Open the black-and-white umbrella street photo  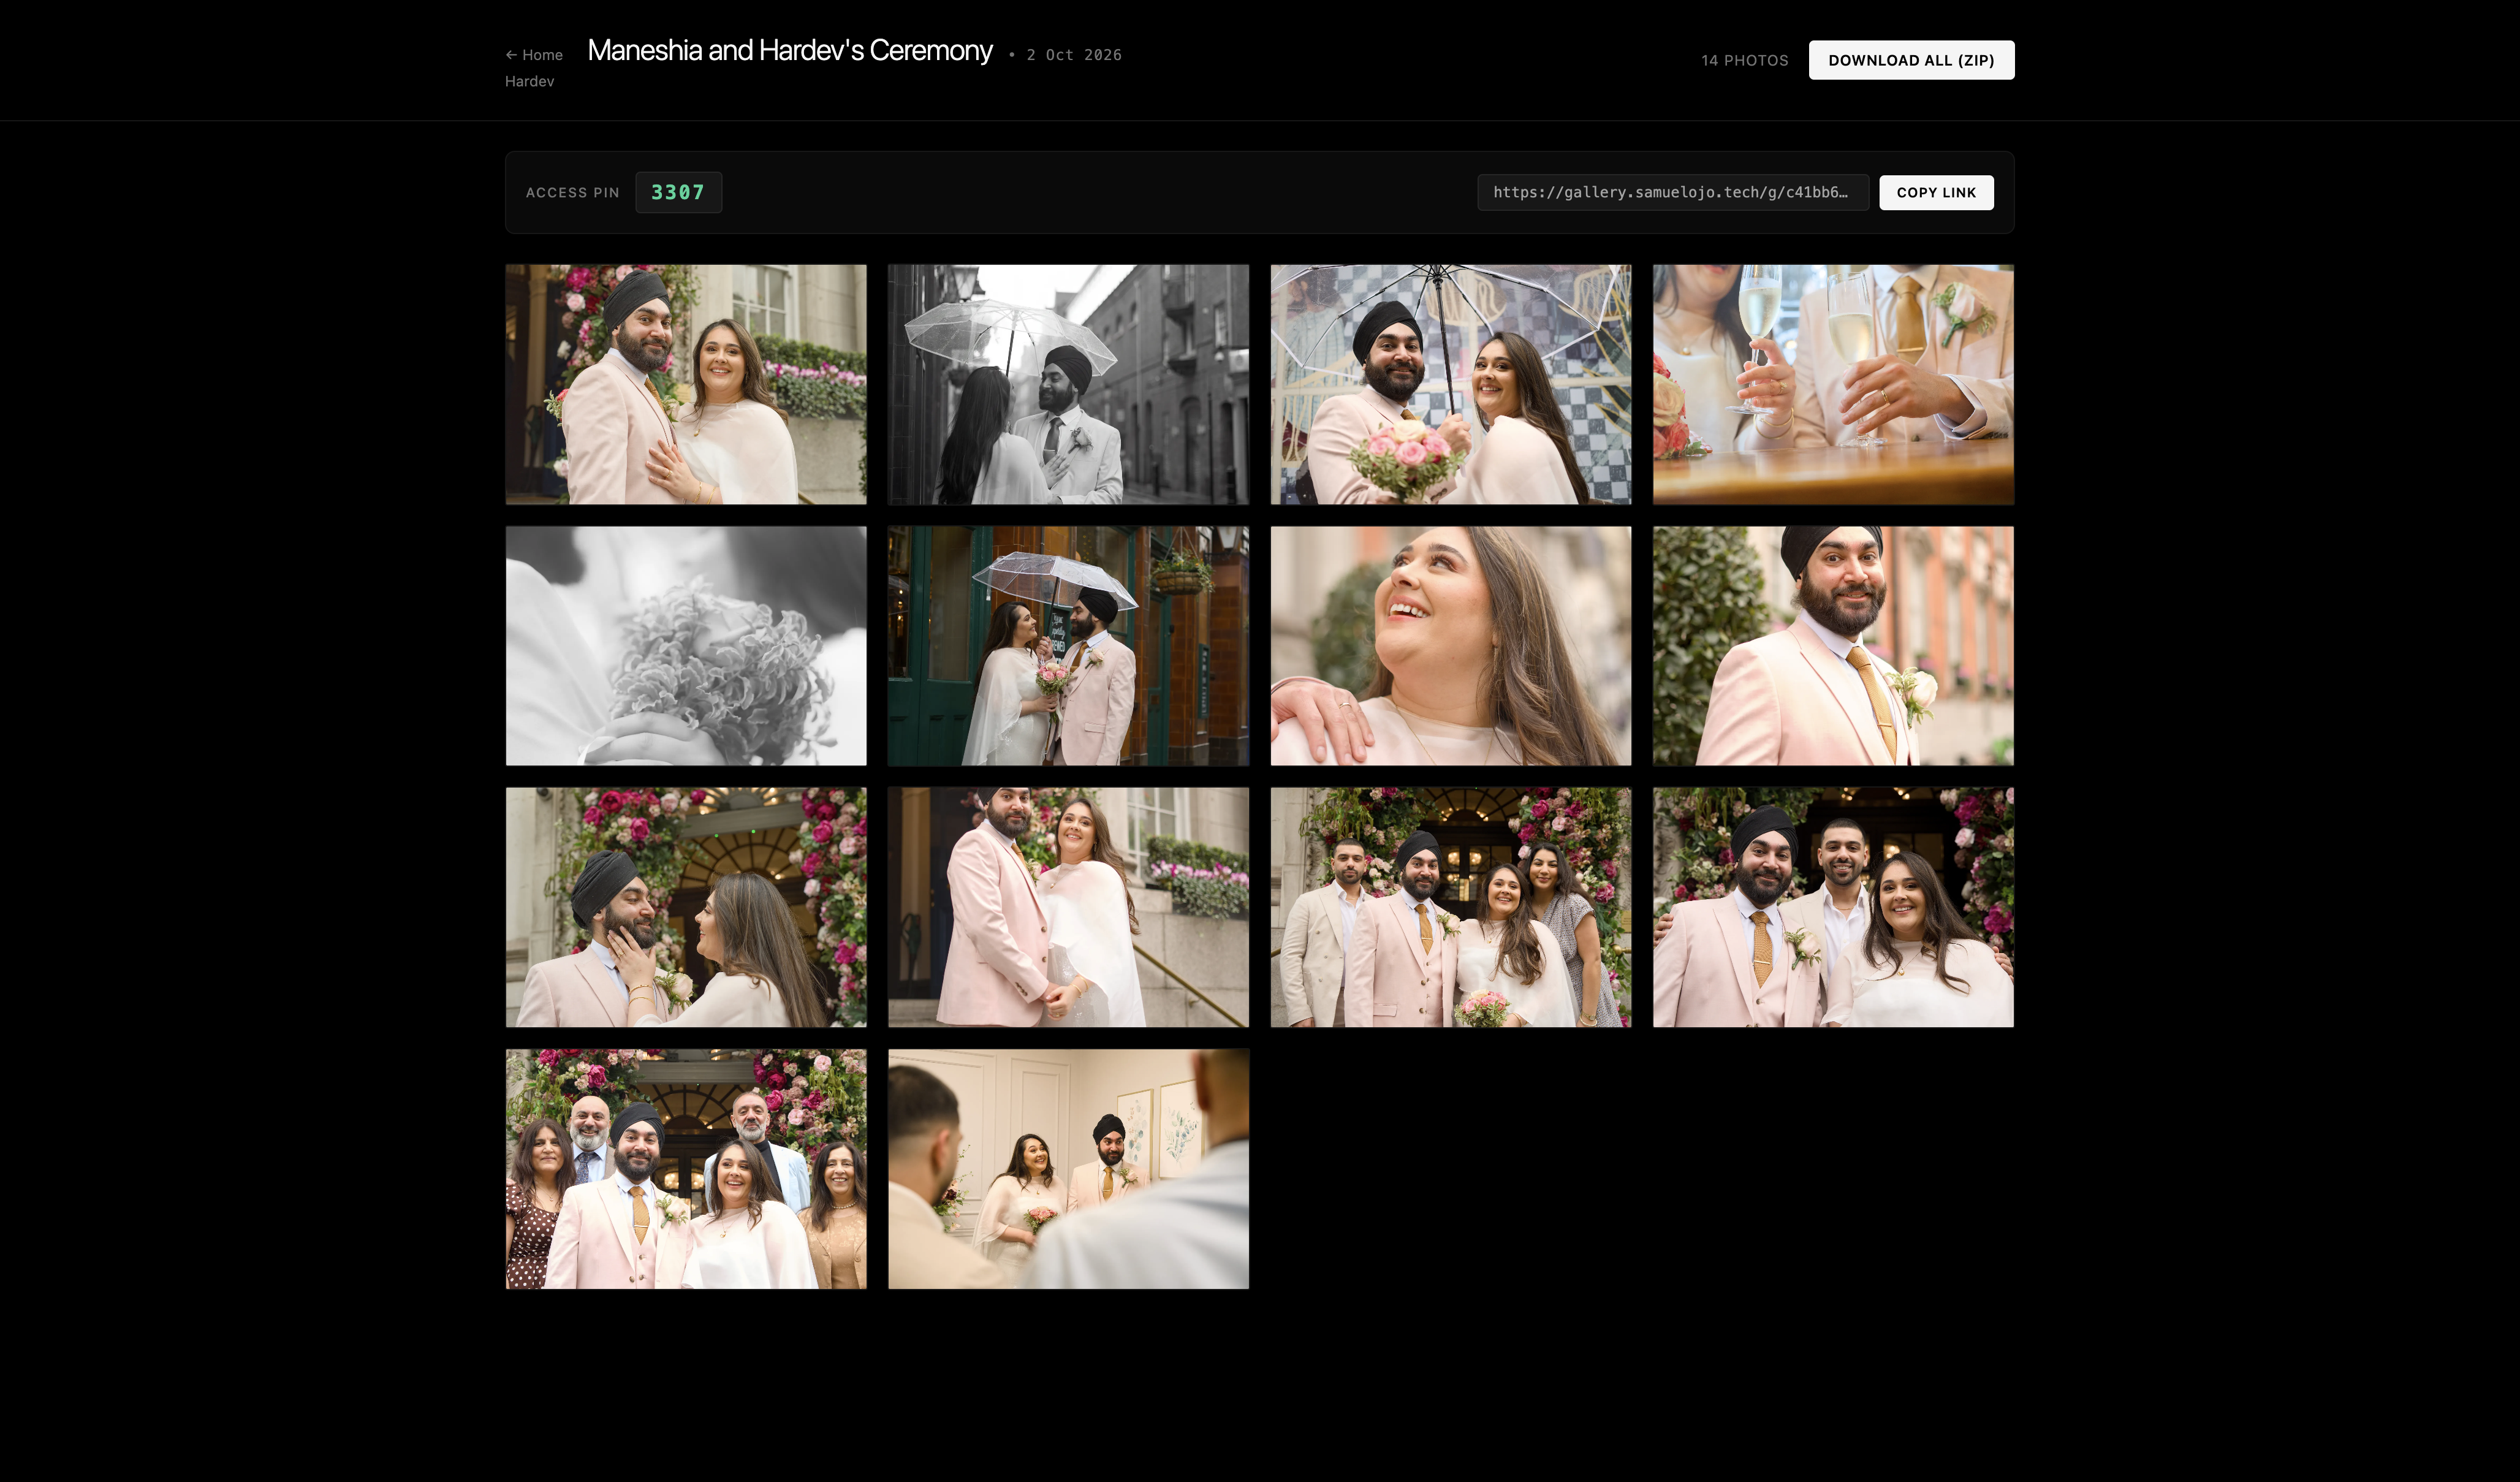(x=1068, y=384)
